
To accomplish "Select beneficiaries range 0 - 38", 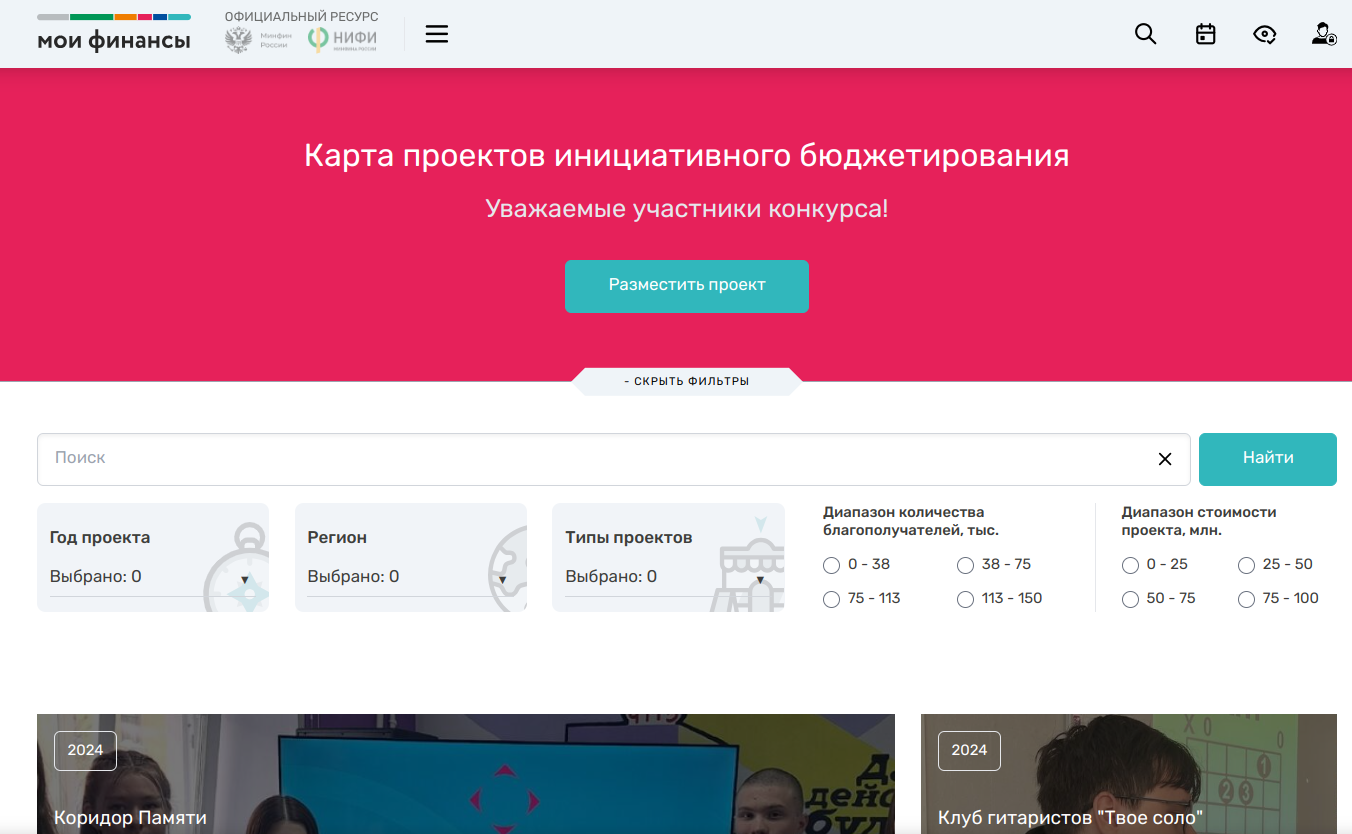I will [x=831, y=566].
